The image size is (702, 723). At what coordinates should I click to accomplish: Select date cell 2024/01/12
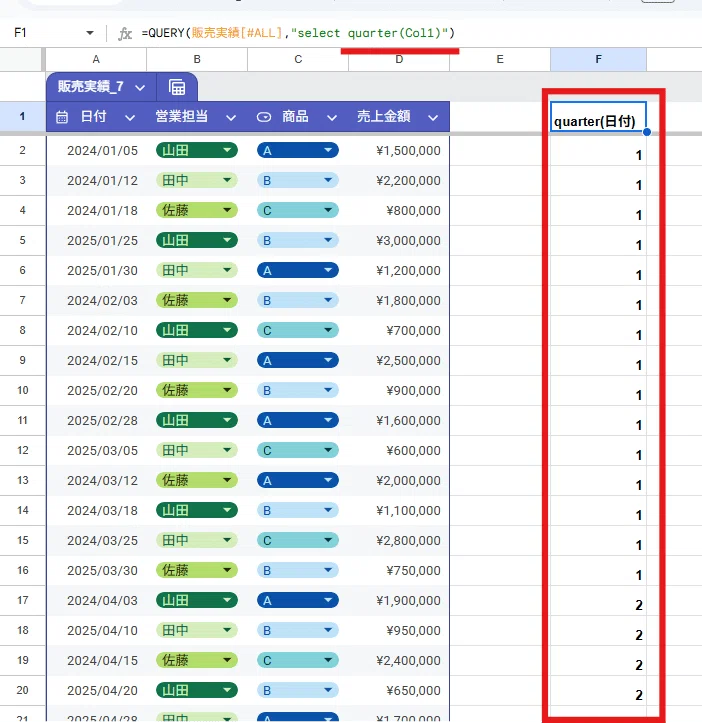click(x=96, y=180)
